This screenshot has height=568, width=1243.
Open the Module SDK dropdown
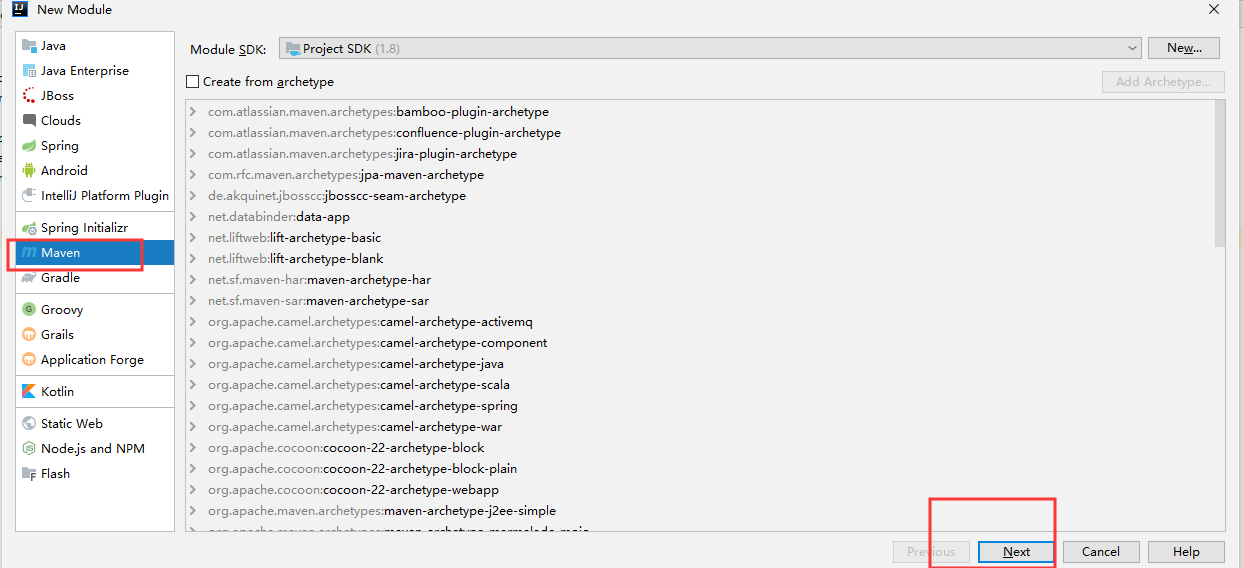point(709,48)
